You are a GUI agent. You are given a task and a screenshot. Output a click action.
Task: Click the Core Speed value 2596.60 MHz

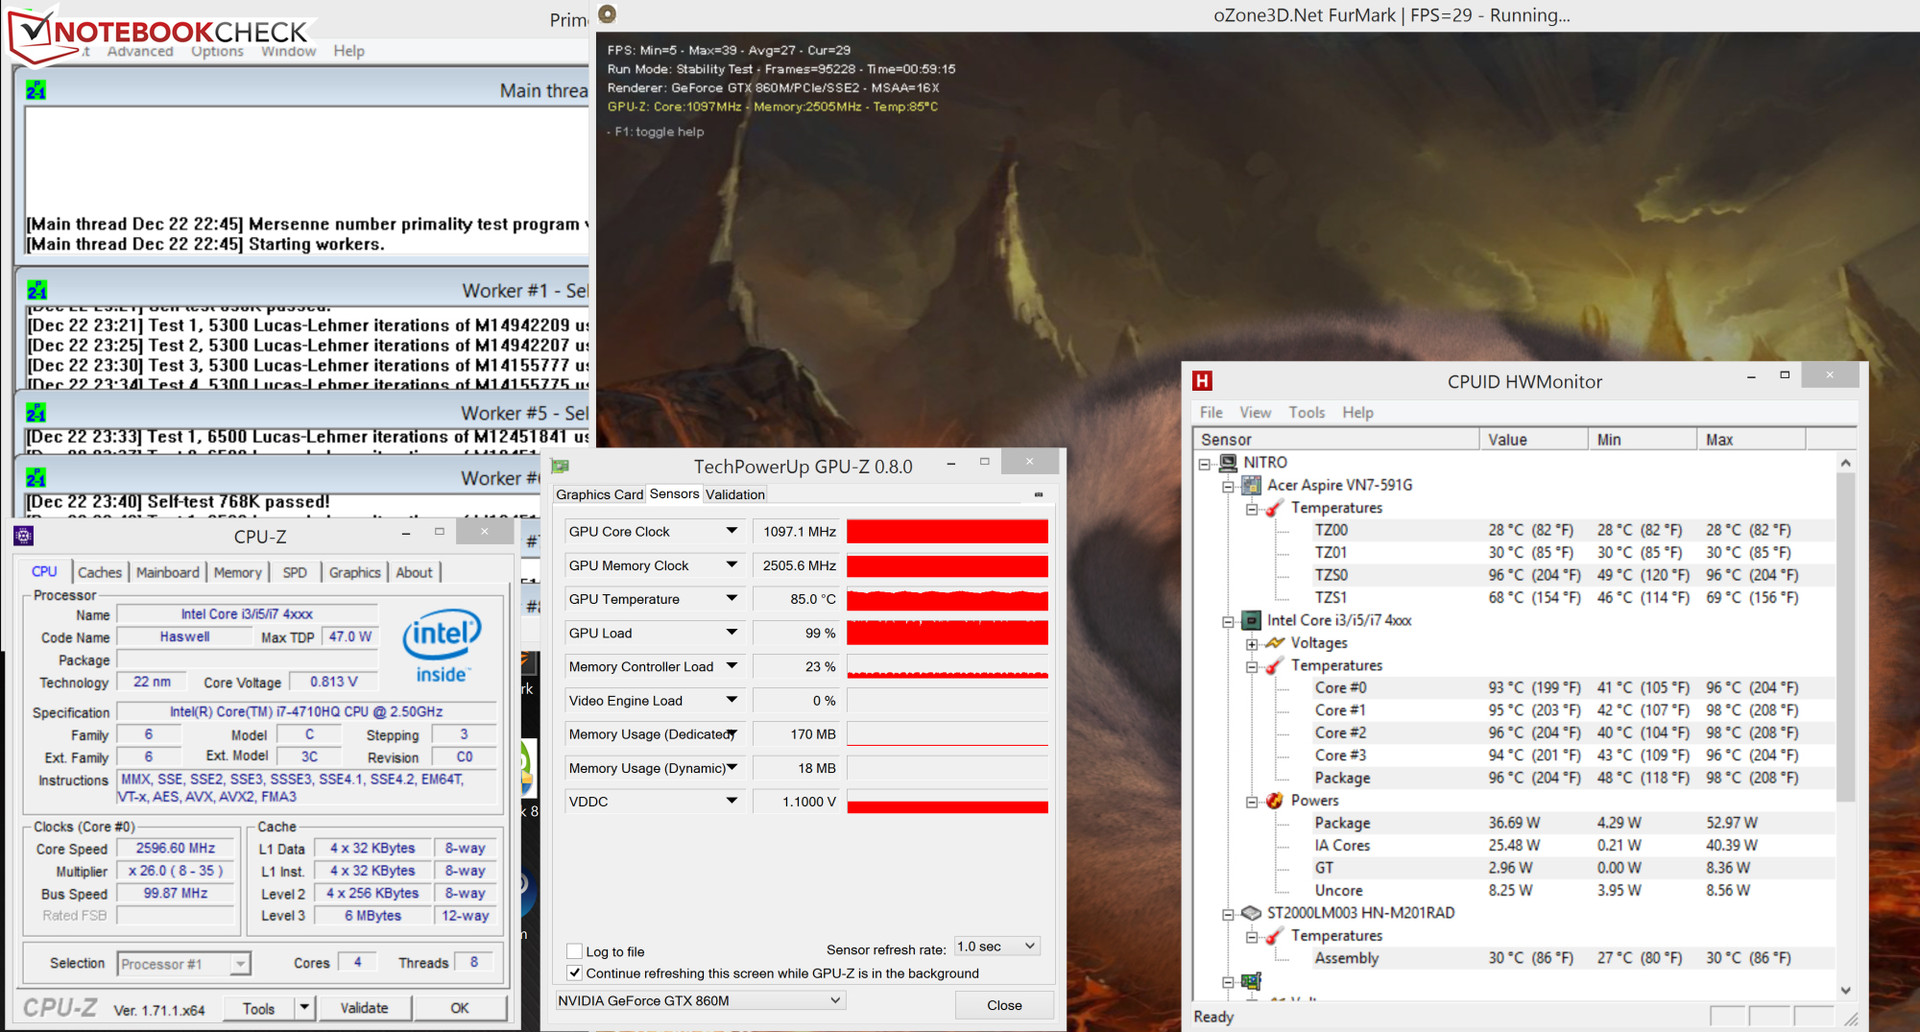(175, 848)
